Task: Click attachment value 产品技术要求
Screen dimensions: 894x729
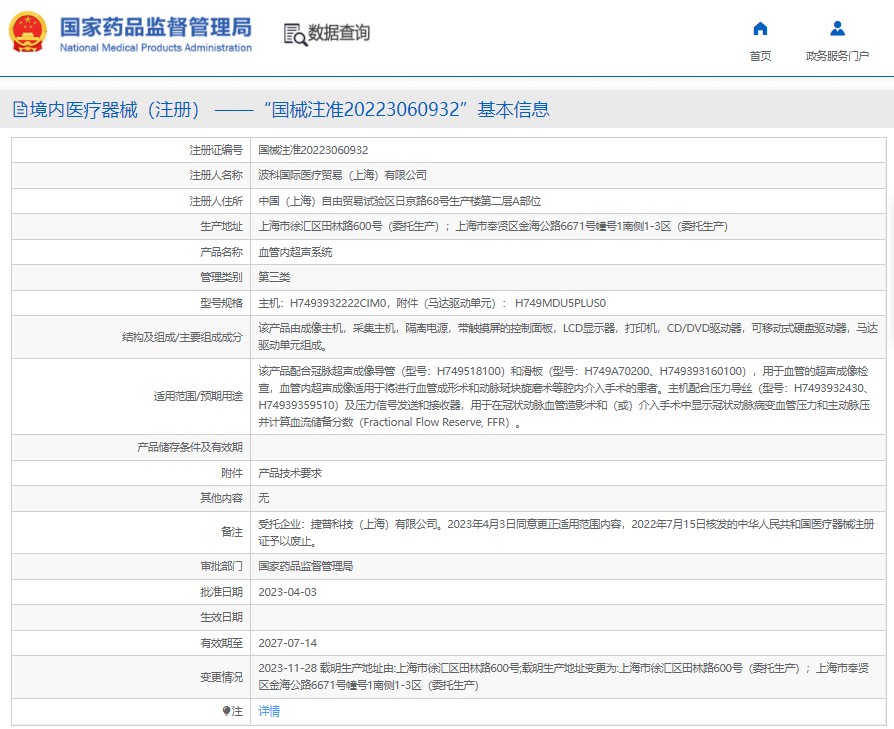Action: [290, 473]
